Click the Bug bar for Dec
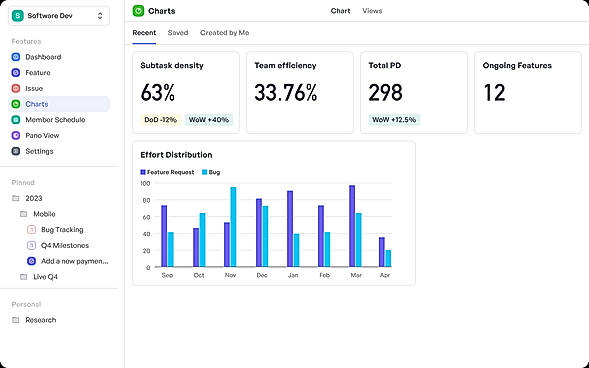Viewport: 589px width, 368px height. click(x=265, y=237)
